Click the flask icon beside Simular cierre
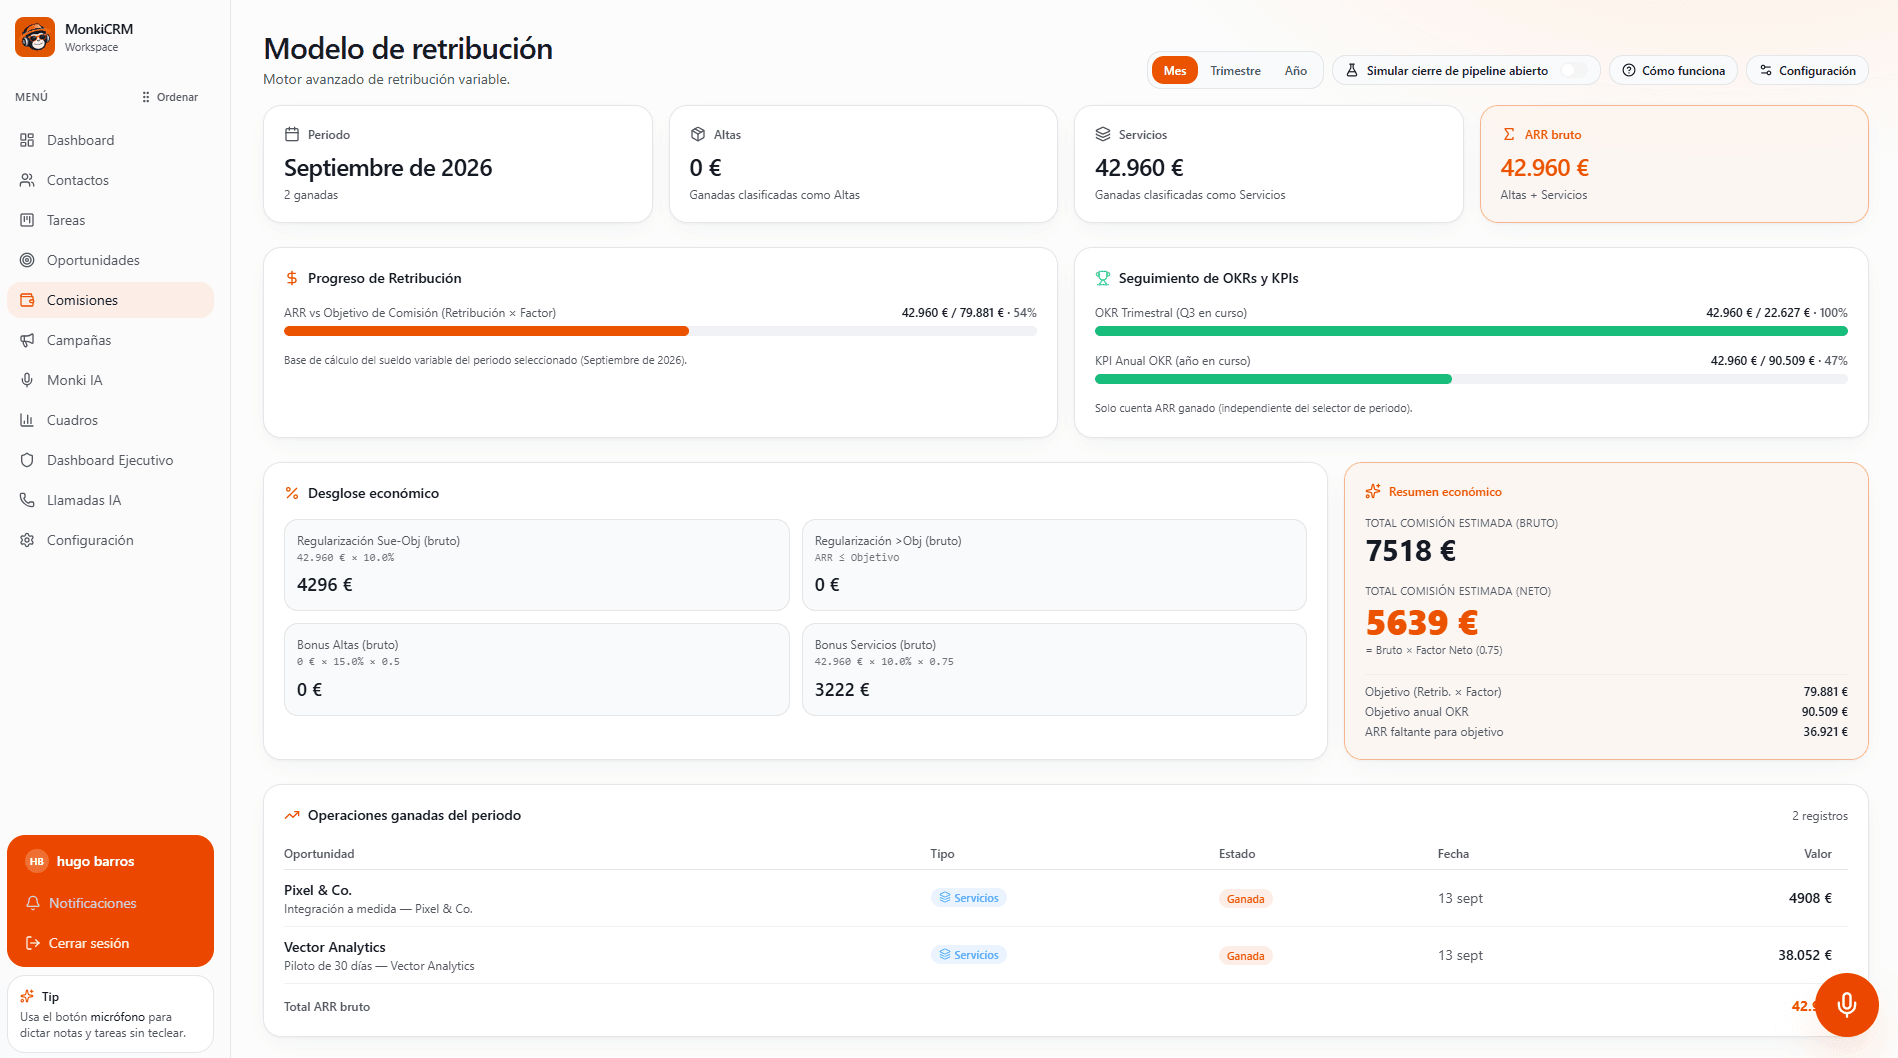The height and width of the screenshot is (1058, 1898). click(1352, 71)
